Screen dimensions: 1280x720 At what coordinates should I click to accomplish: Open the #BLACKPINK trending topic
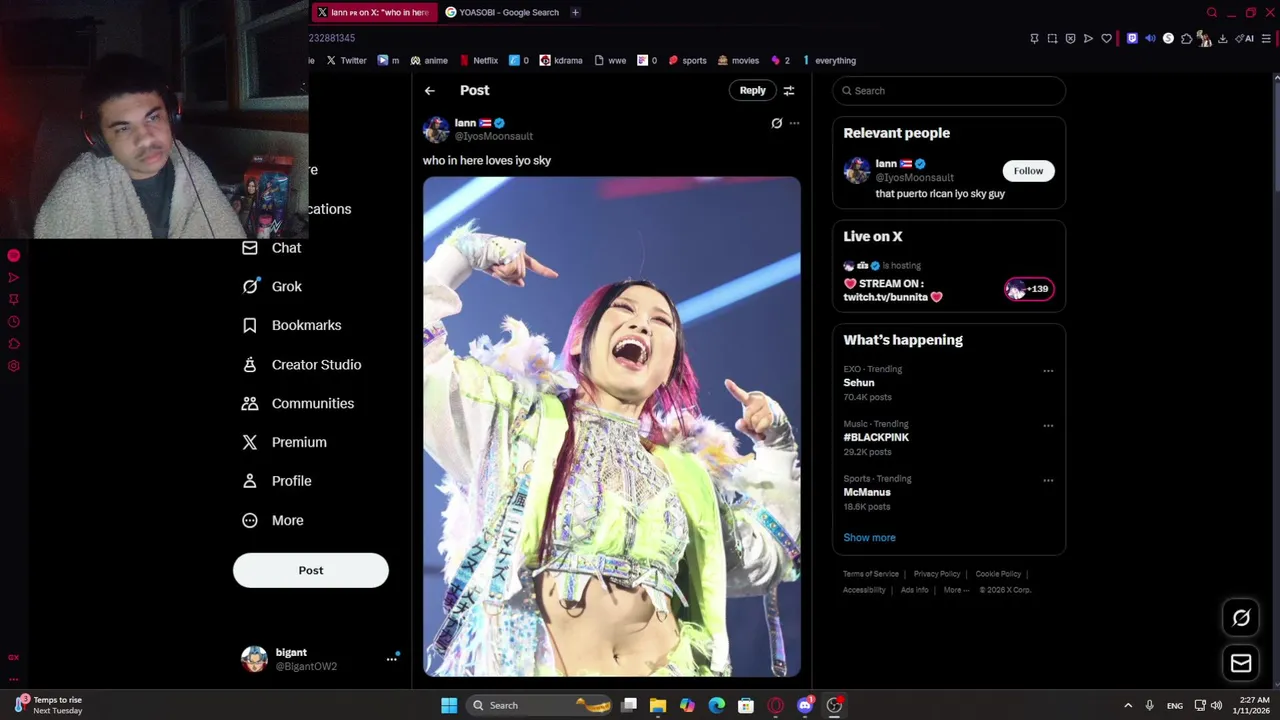click(x=876, y=437)
